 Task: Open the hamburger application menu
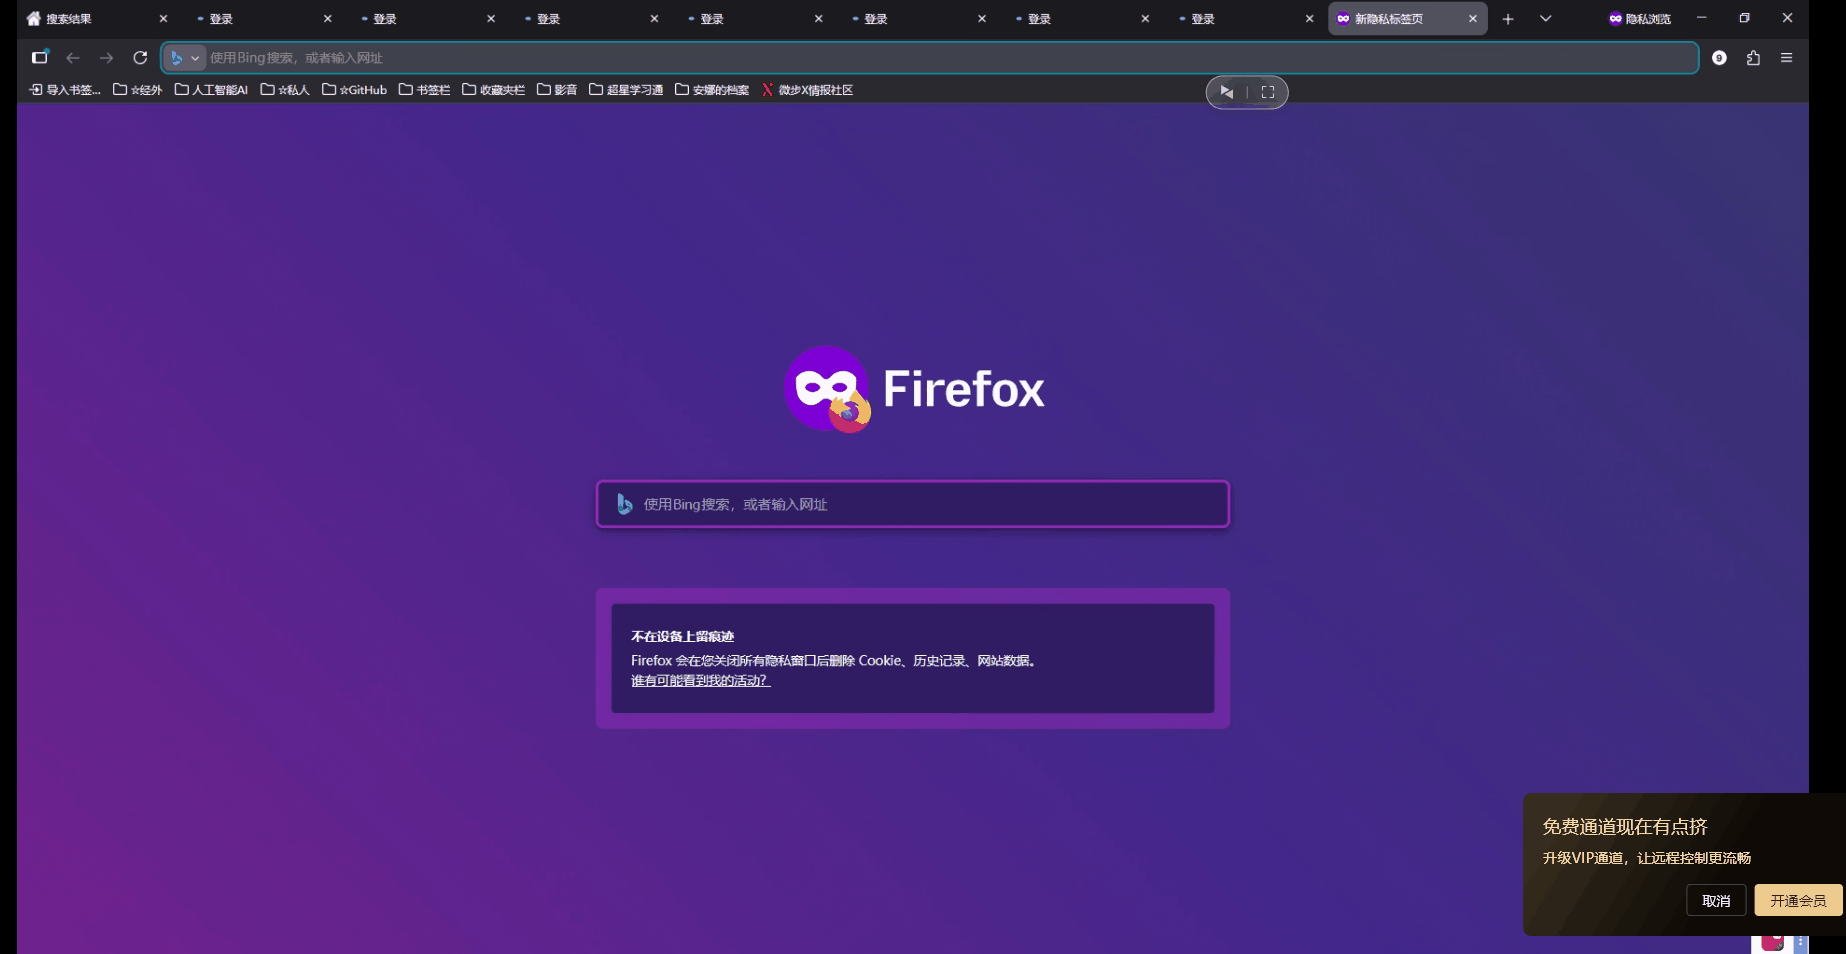pos(1786,58)
